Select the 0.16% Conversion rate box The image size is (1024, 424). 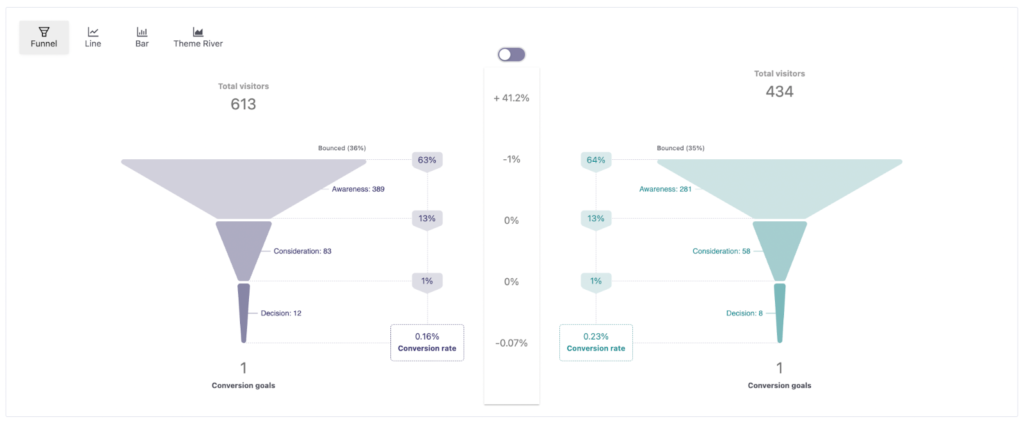427,342
